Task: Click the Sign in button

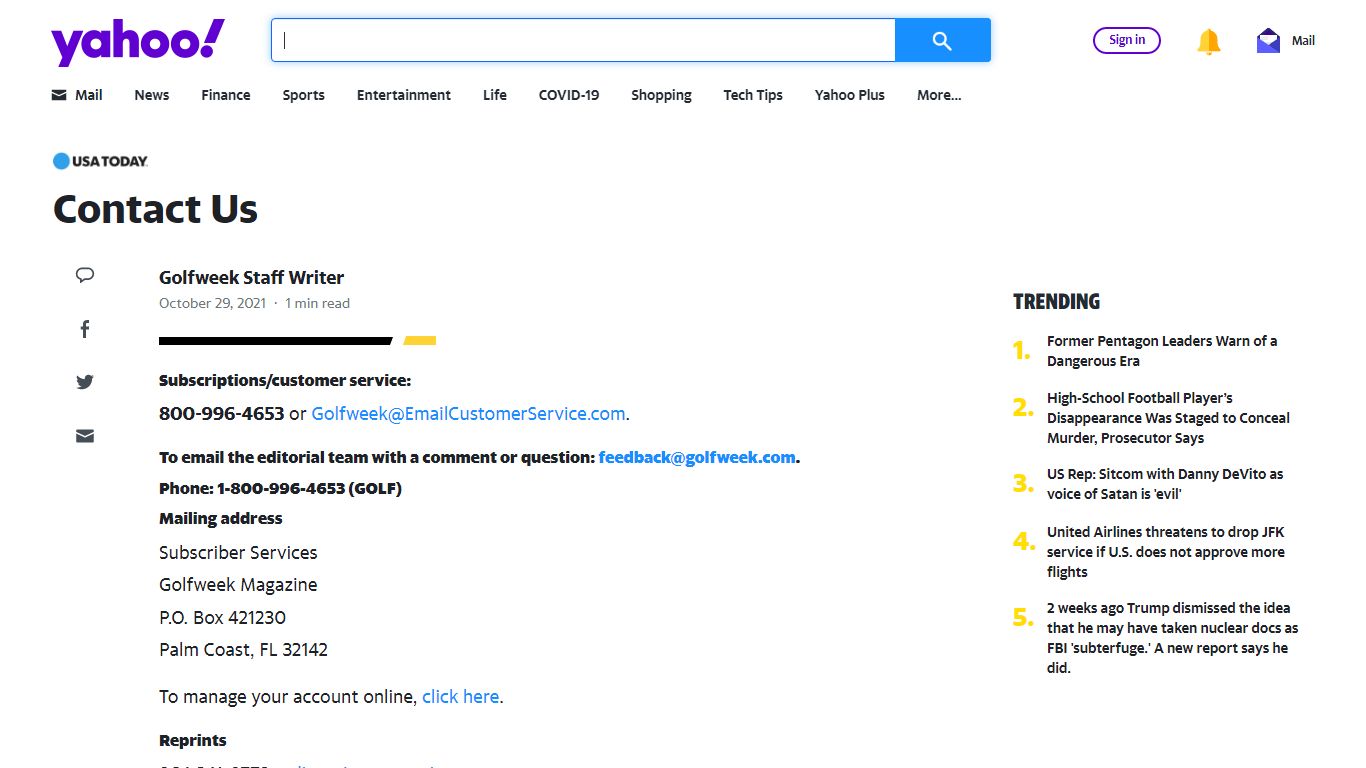Action: [1127, 40]
